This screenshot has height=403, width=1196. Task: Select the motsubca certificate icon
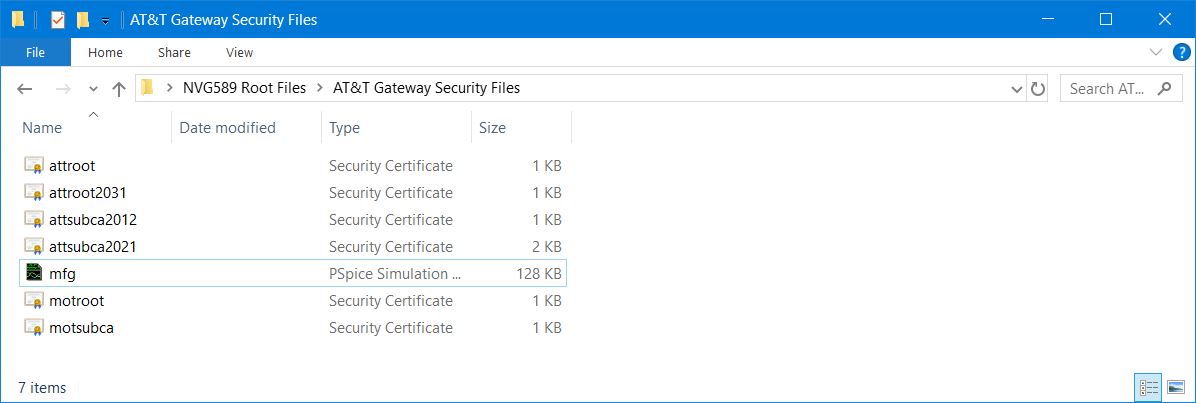[34, 327]
